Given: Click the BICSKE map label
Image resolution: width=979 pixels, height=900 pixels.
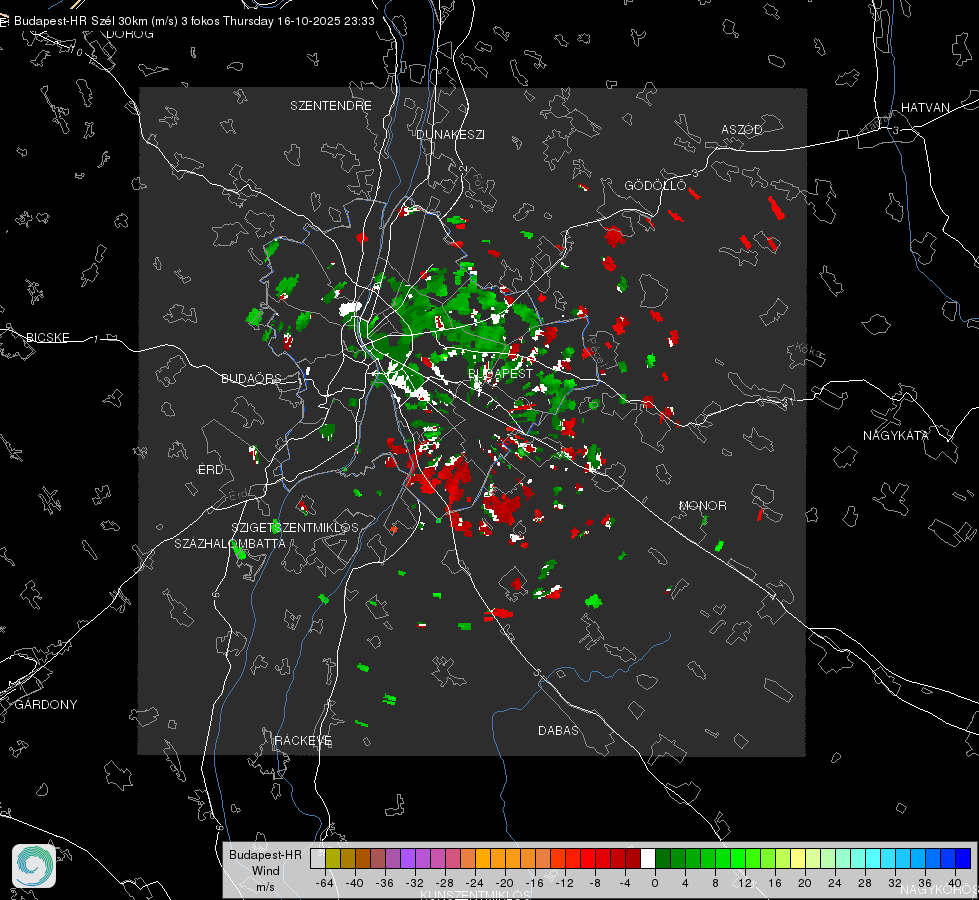Looking at the screenshot, I should [x=48, y=337].
